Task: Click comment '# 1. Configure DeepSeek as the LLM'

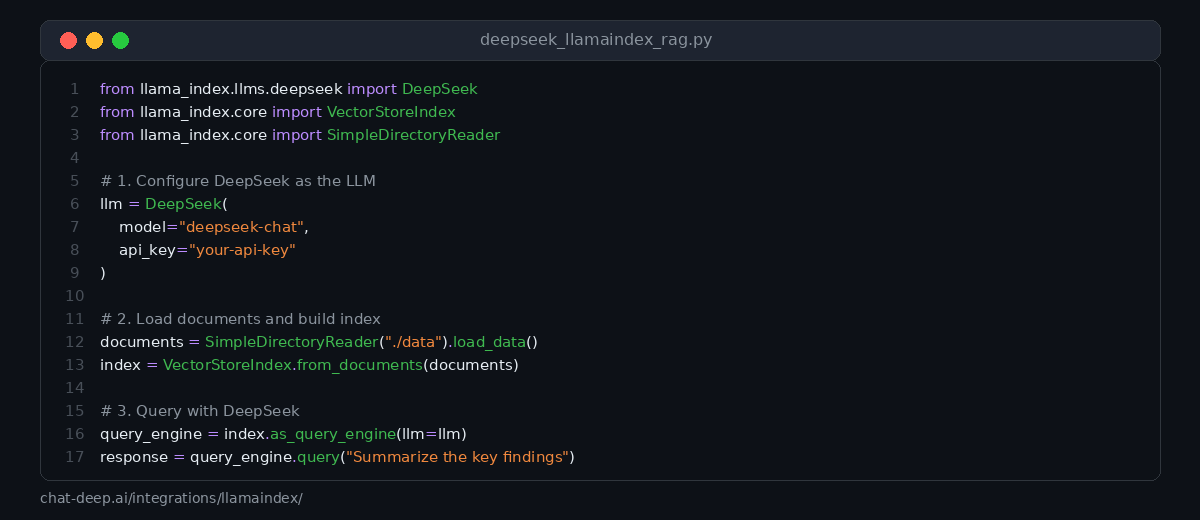Action: click(x=238, y=181)
